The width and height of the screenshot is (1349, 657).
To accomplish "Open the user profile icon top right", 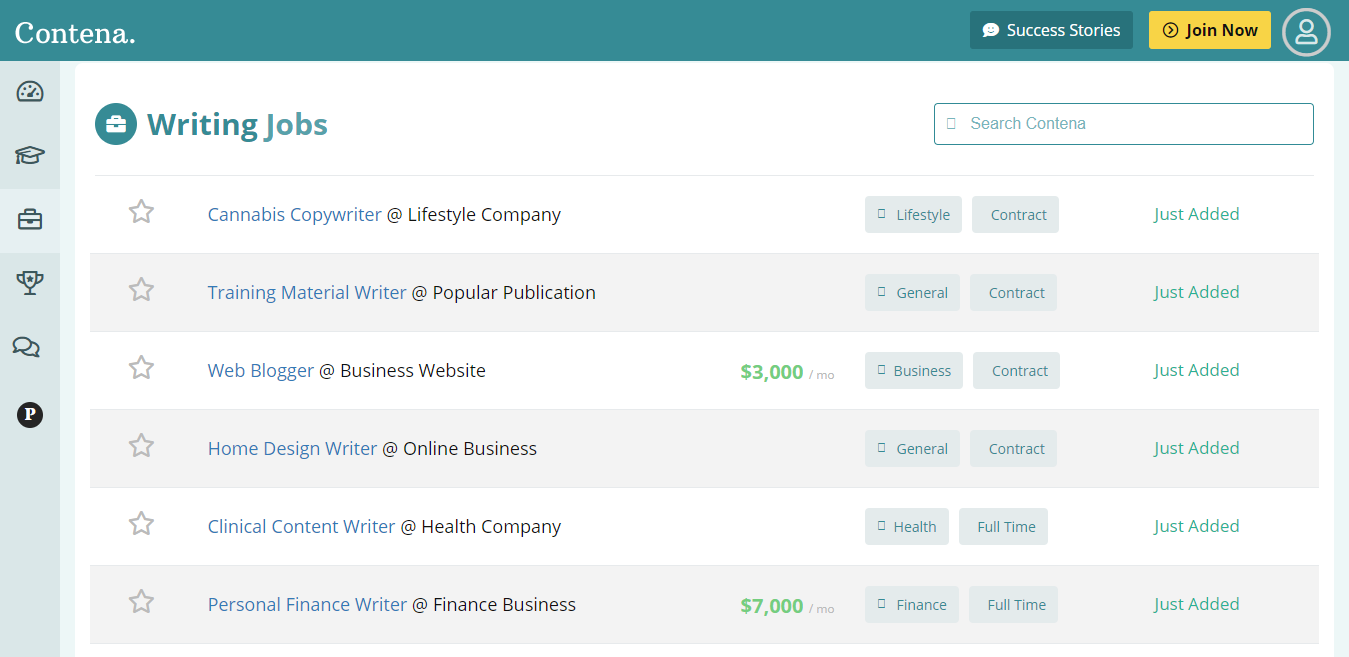I will [1306, 31].
